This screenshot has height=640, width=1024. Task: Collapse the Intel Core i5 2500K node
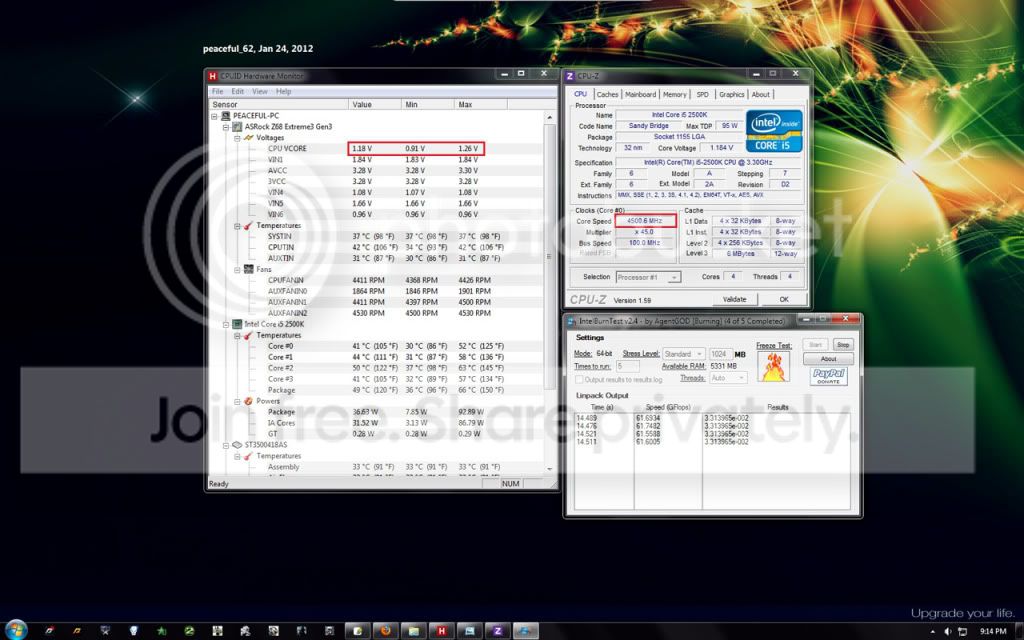click(x=226, y=324)
